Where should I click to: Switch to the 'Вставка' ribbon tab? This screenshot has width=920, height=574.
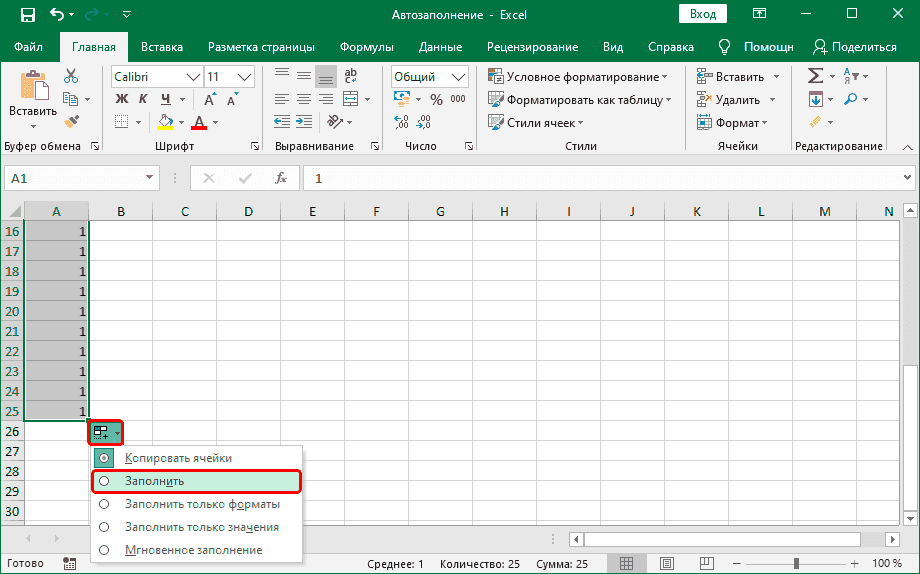pyautogui.click(x=162, y=47)
